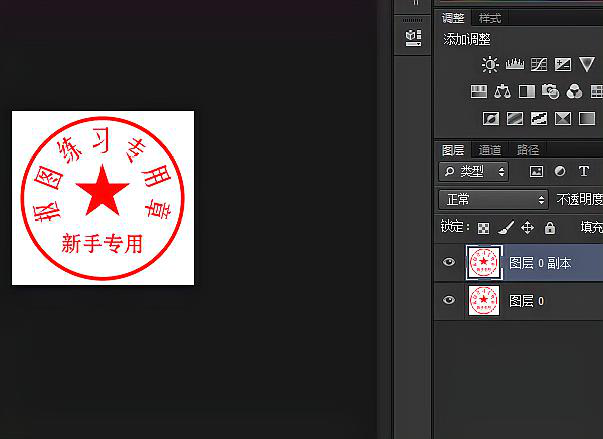Click the layer name in the bottom 图层 0 row

point(526,301)
